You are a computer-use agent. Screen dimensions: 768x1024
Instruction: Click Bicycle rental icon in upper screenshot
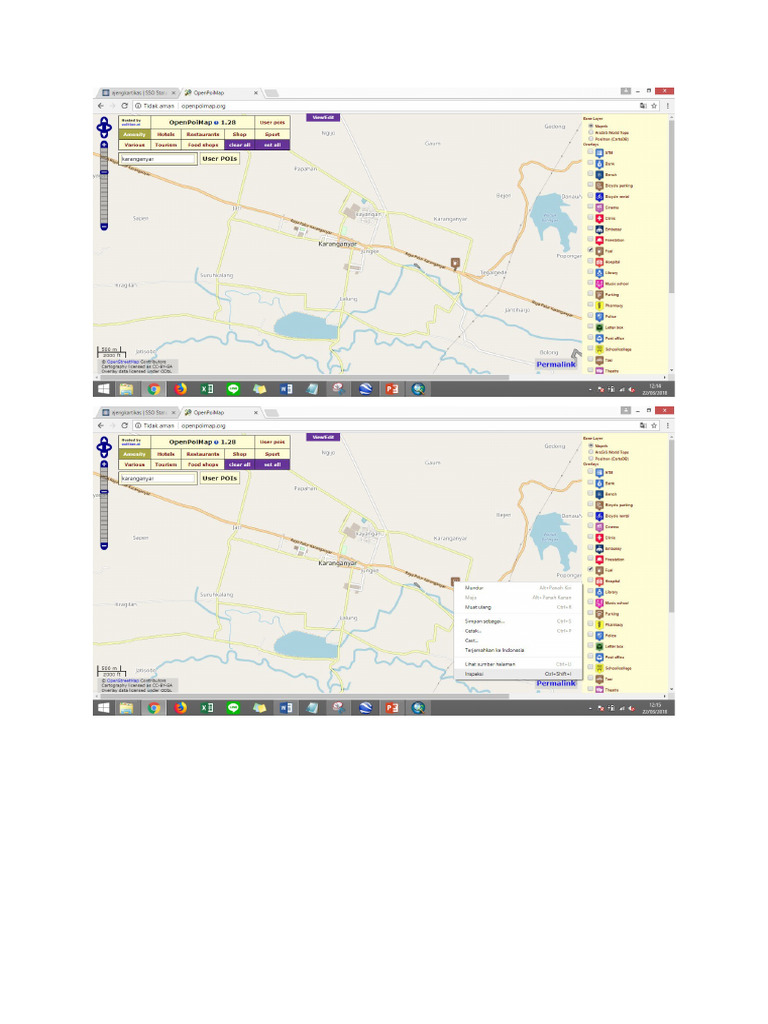click(599, 197)
